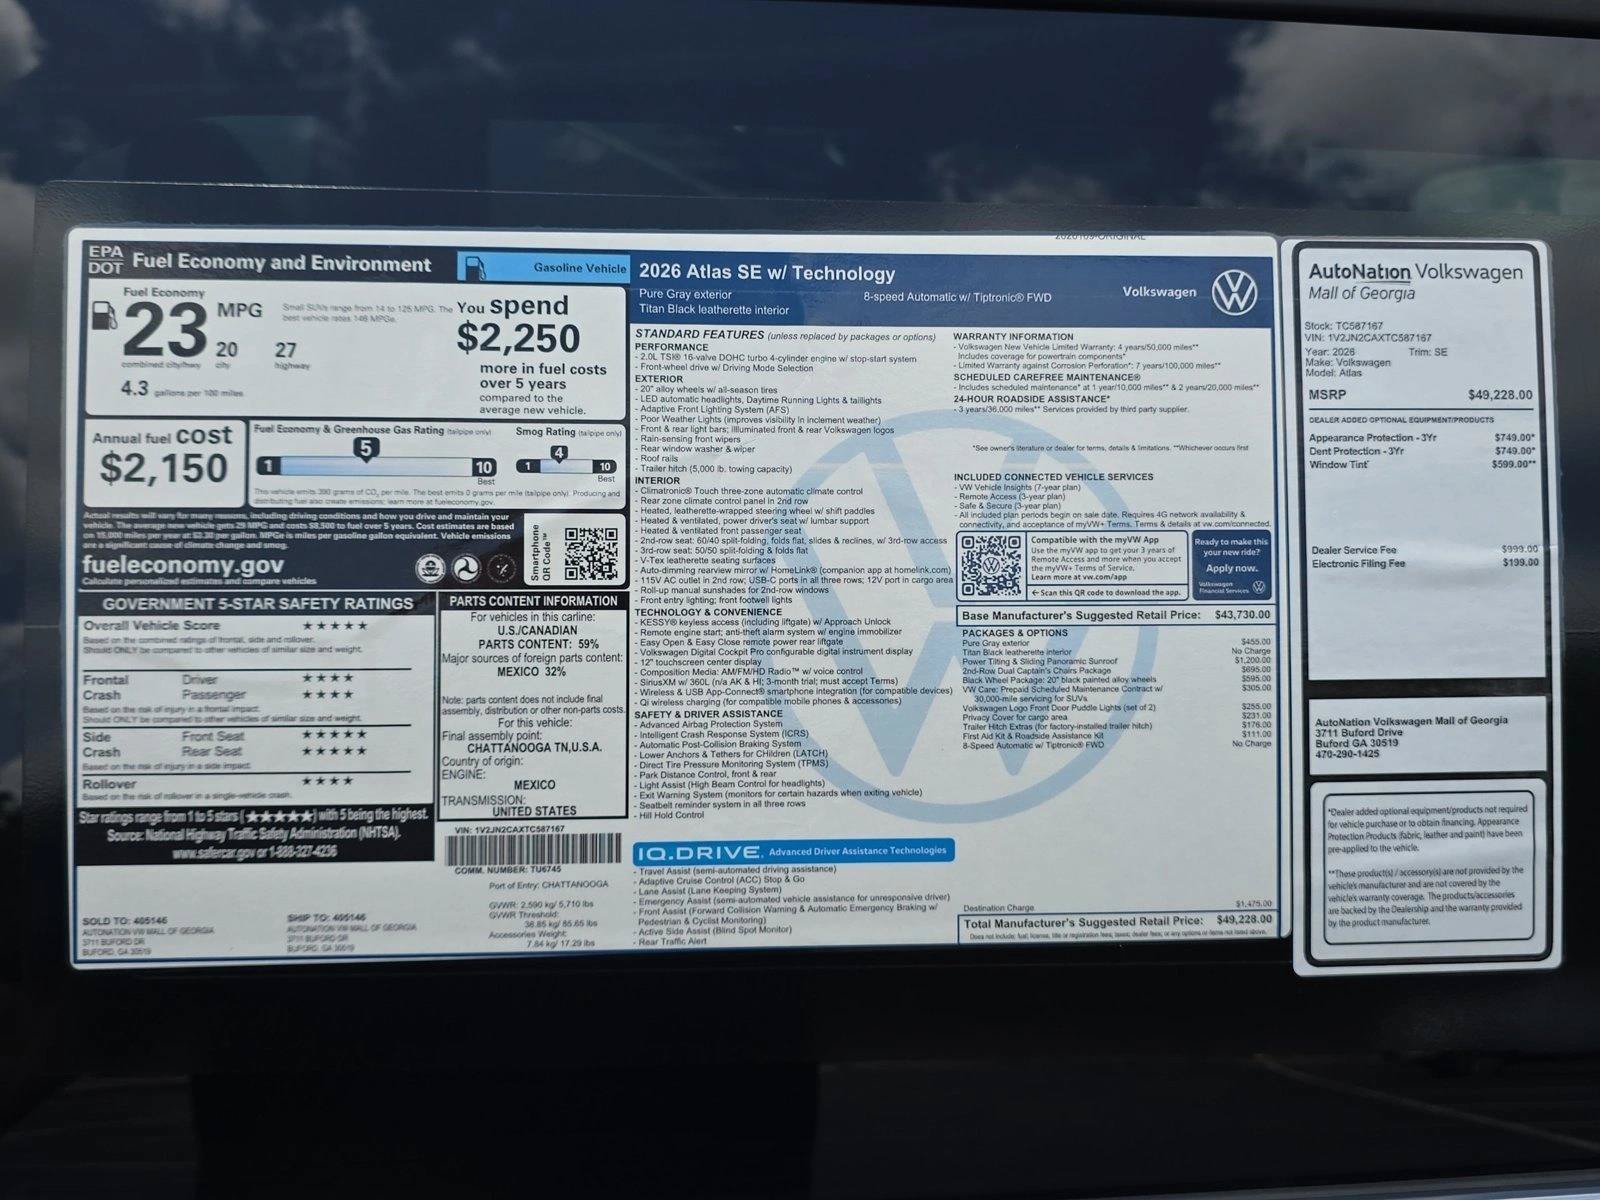
Task: Tap Appearance Protection - 3Yr line
Action: coord(1421,437)
